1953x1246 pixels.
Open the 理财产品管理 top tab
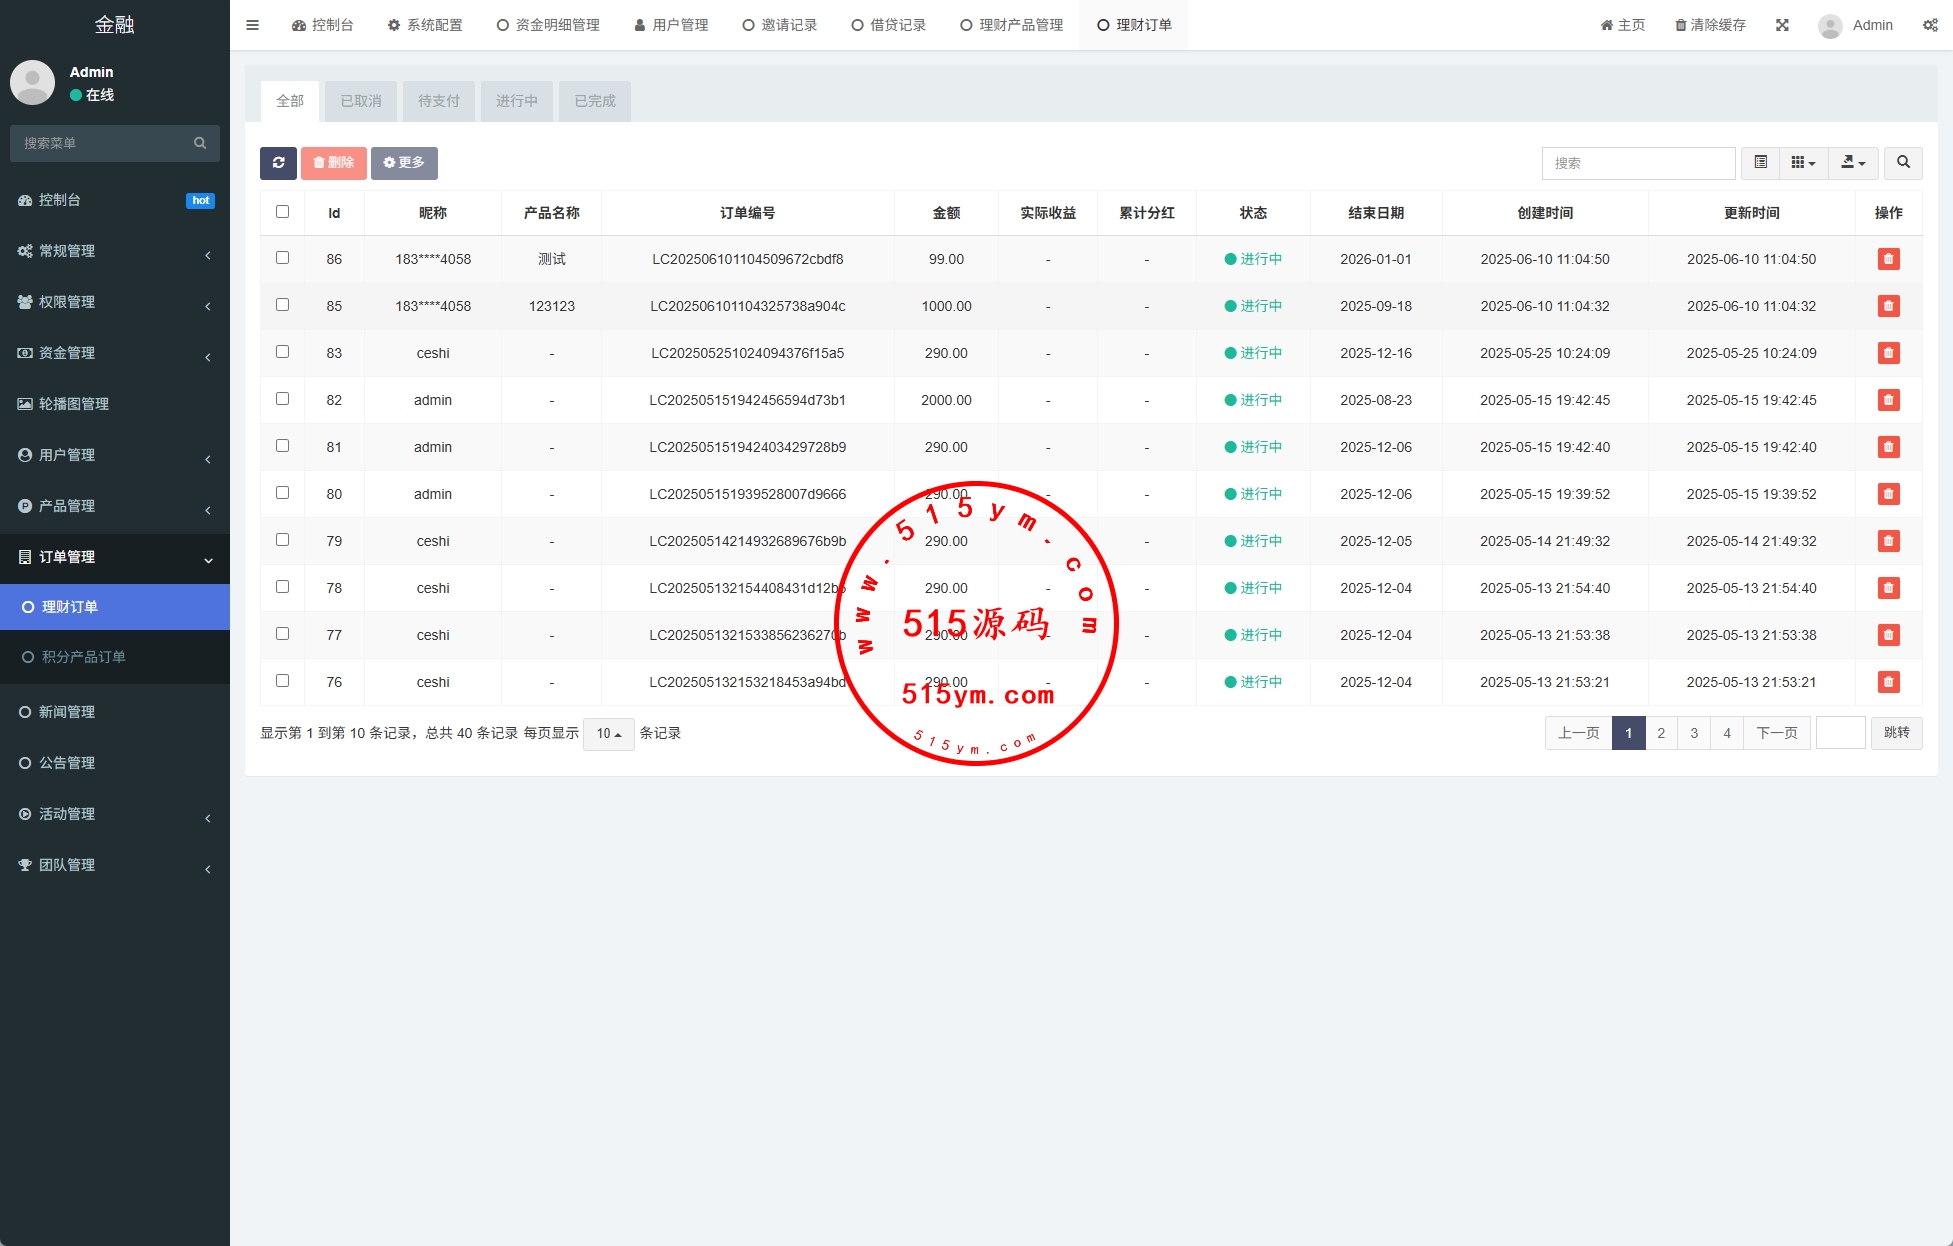pos(1012,25)
